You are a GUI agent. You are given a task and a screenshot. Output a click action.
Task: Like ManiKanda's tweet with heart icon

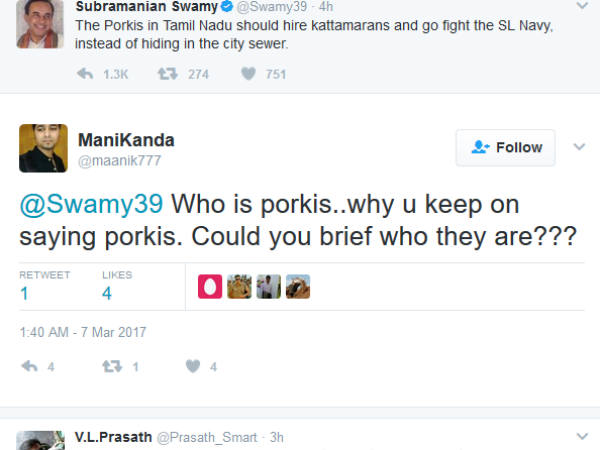pyautogui.click(x=193, y=367)
